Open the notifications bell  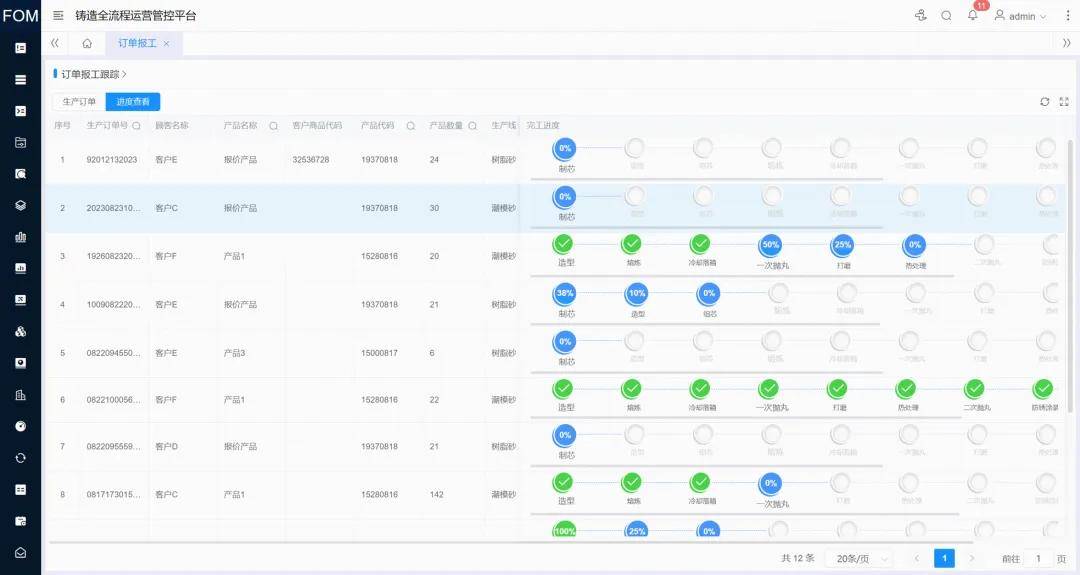pyautogui.click(x=972, y=16)
